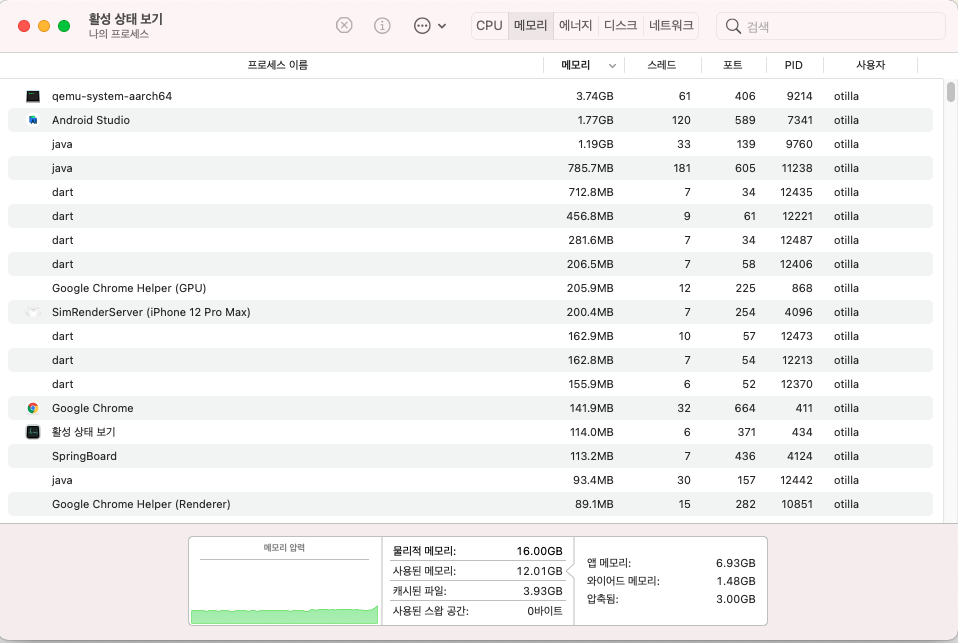
Task: Select Google Chrome Helper (GPU) row
Action: pyautogui.click(x=470, y=288)
